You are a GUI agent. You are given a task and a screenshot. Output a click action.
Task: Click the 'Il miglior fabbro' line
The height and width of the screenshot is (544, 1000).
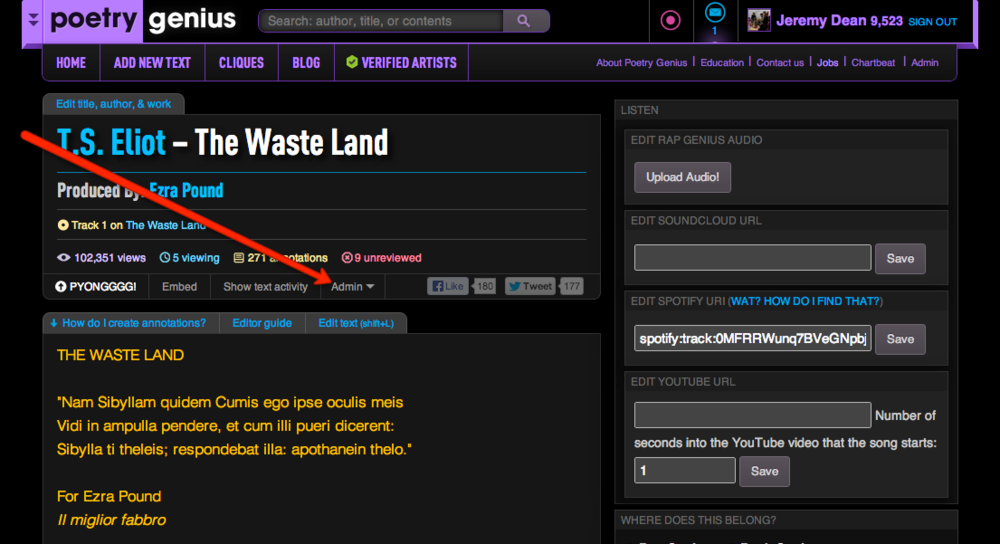[112, 520]
